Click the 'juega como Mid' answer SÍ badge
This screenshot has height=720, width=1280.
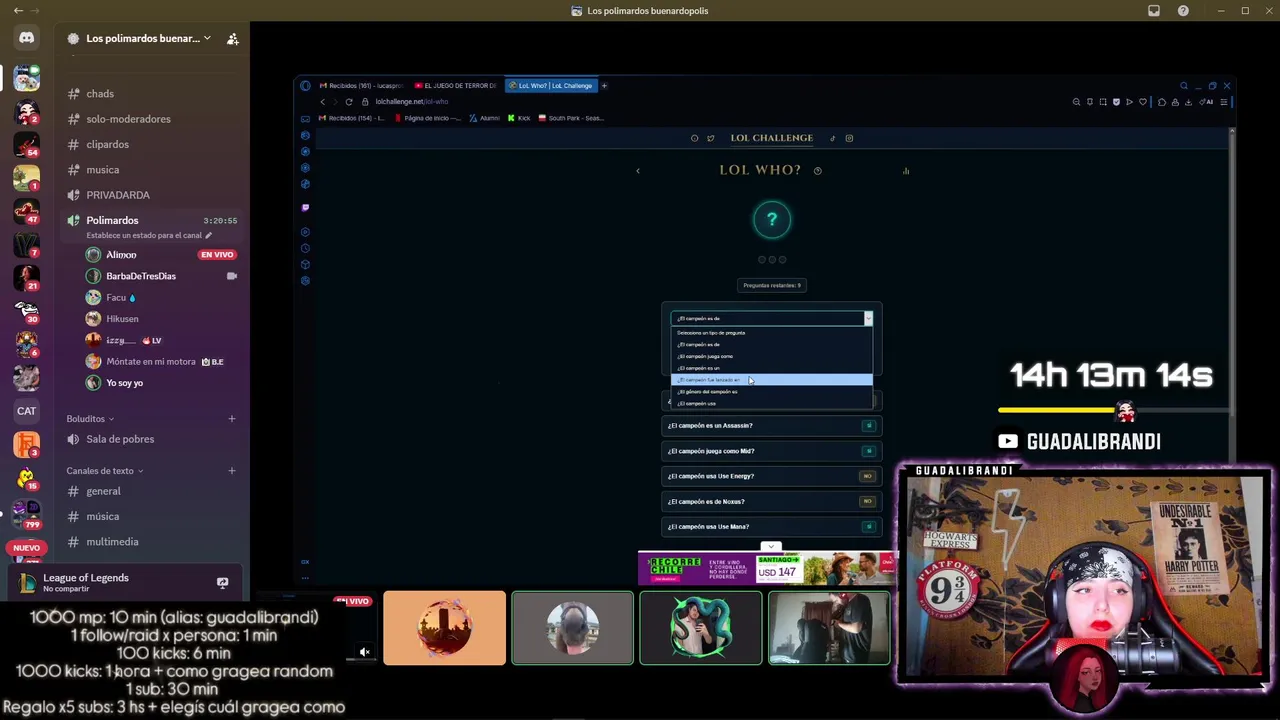click(x=868, y=451)
